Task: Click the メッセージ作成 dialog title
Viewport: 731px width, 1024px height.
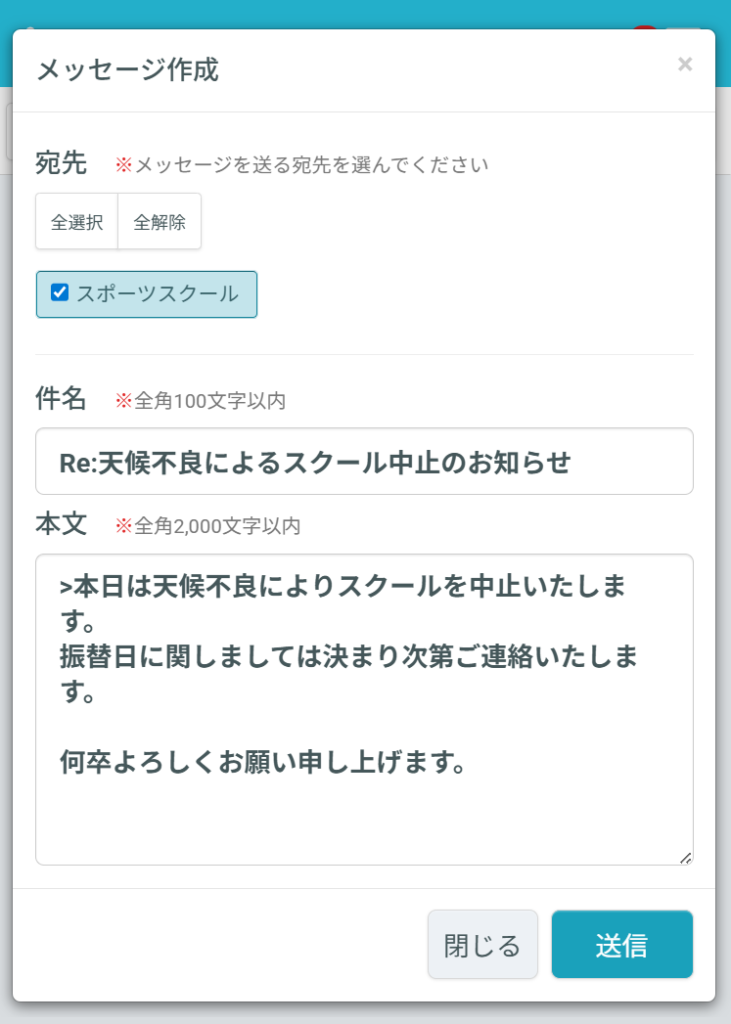Action: coord(127,71)
